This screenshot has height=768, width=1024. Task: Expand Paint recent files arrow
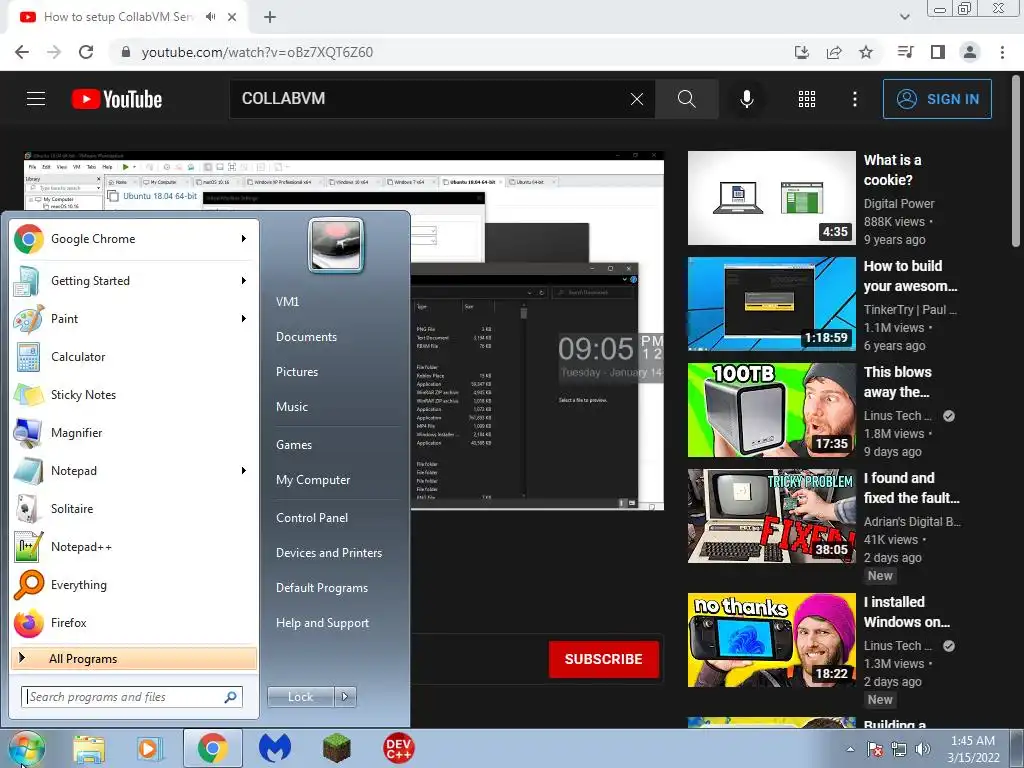click(x=244, y=319)
